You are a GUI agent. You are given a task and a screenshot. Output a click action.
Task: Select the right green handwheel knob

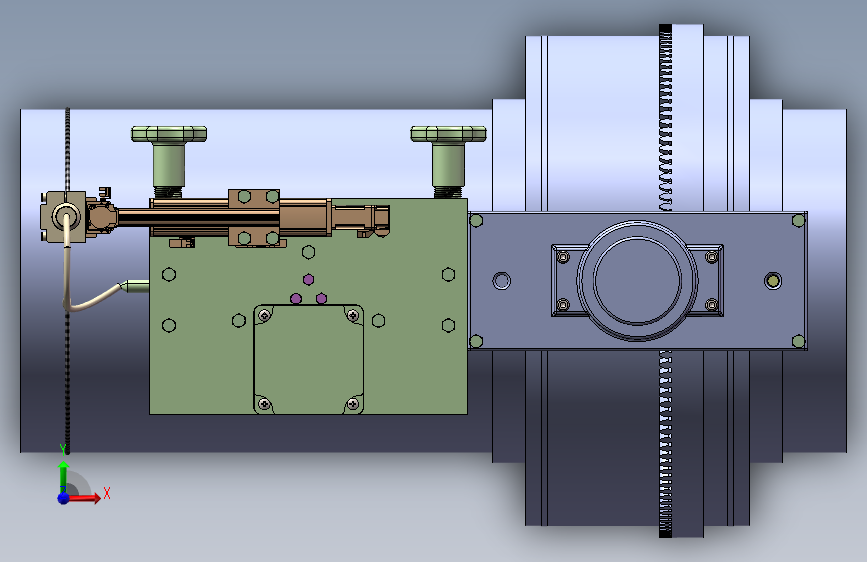(x=448, y=134)
